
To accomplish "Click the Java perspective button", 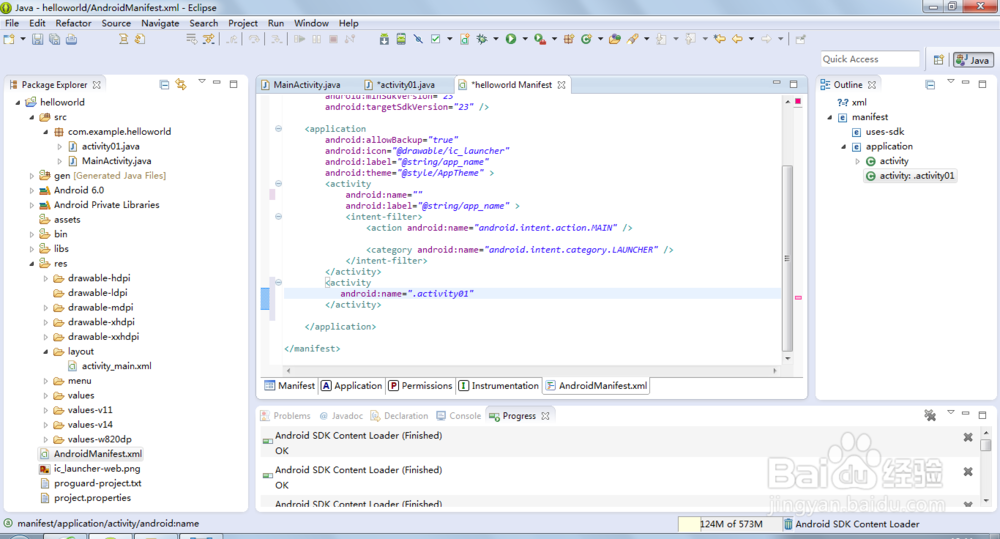I will click(973, 60).
